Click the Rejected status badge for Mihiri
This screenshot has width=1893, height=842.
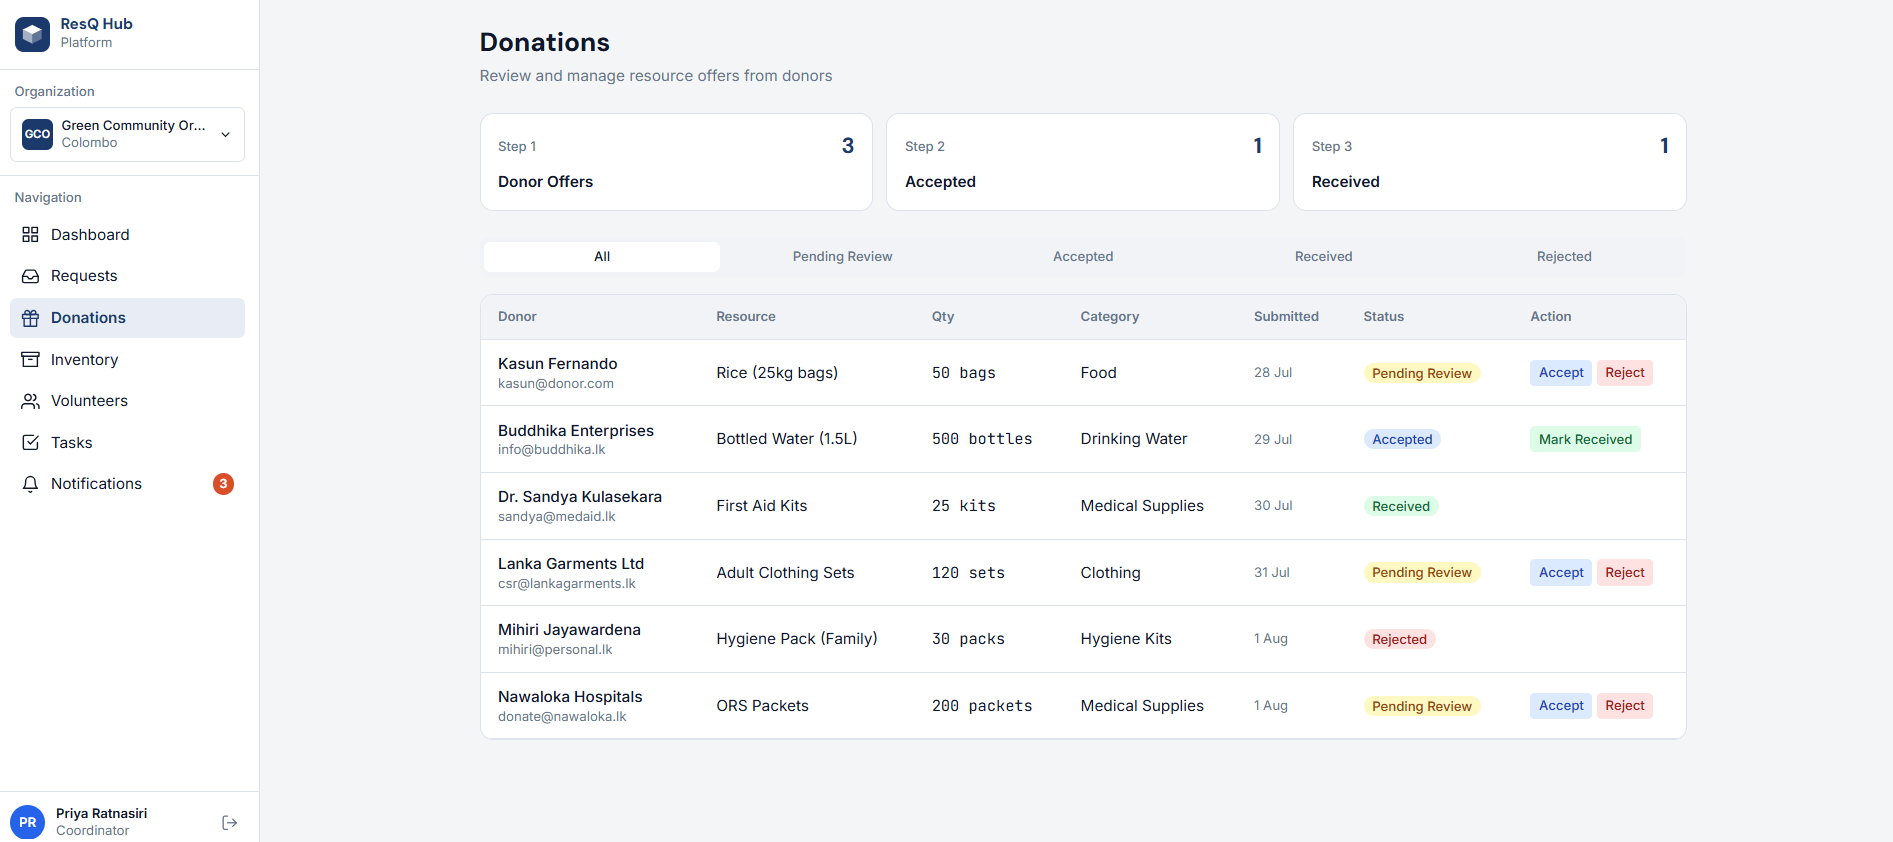coord(1399,640)
